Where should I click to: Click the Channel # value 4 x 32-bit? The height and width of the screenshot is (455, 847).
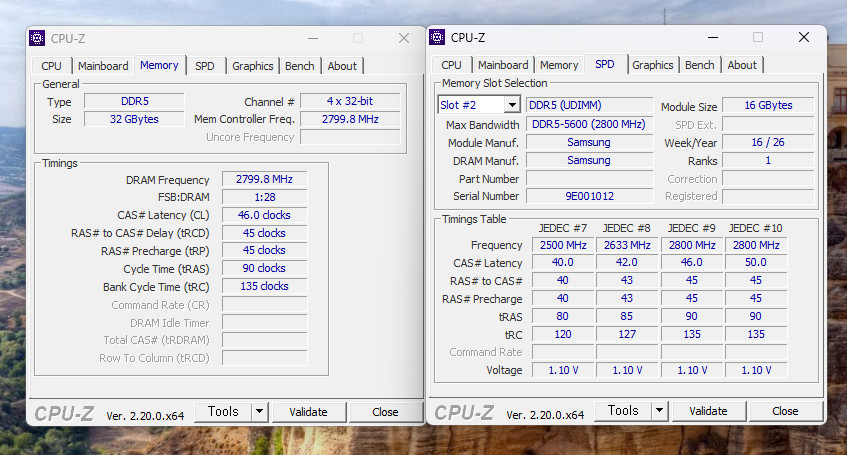(x=350, y=101)
